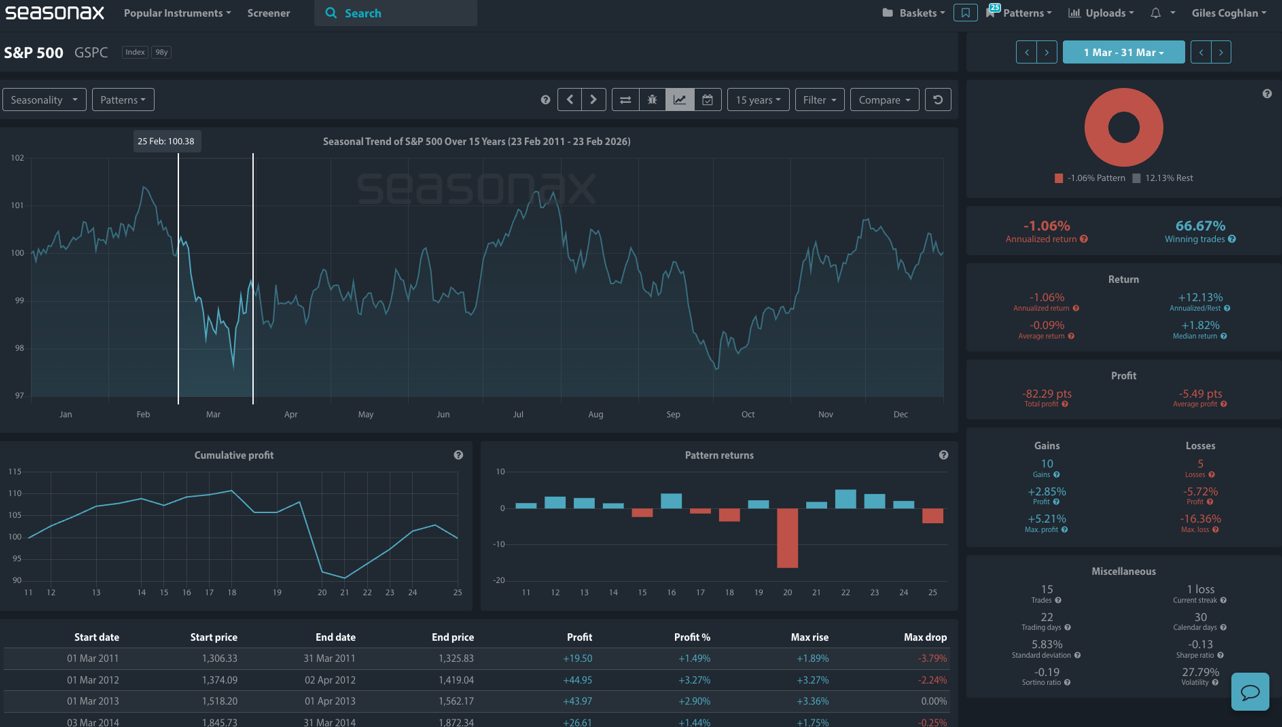Image resolution: width=1282 pixels, height=727 pixels.
Task: Click the help icon in Pattern returns panel
Action: [x=943, y=455]
